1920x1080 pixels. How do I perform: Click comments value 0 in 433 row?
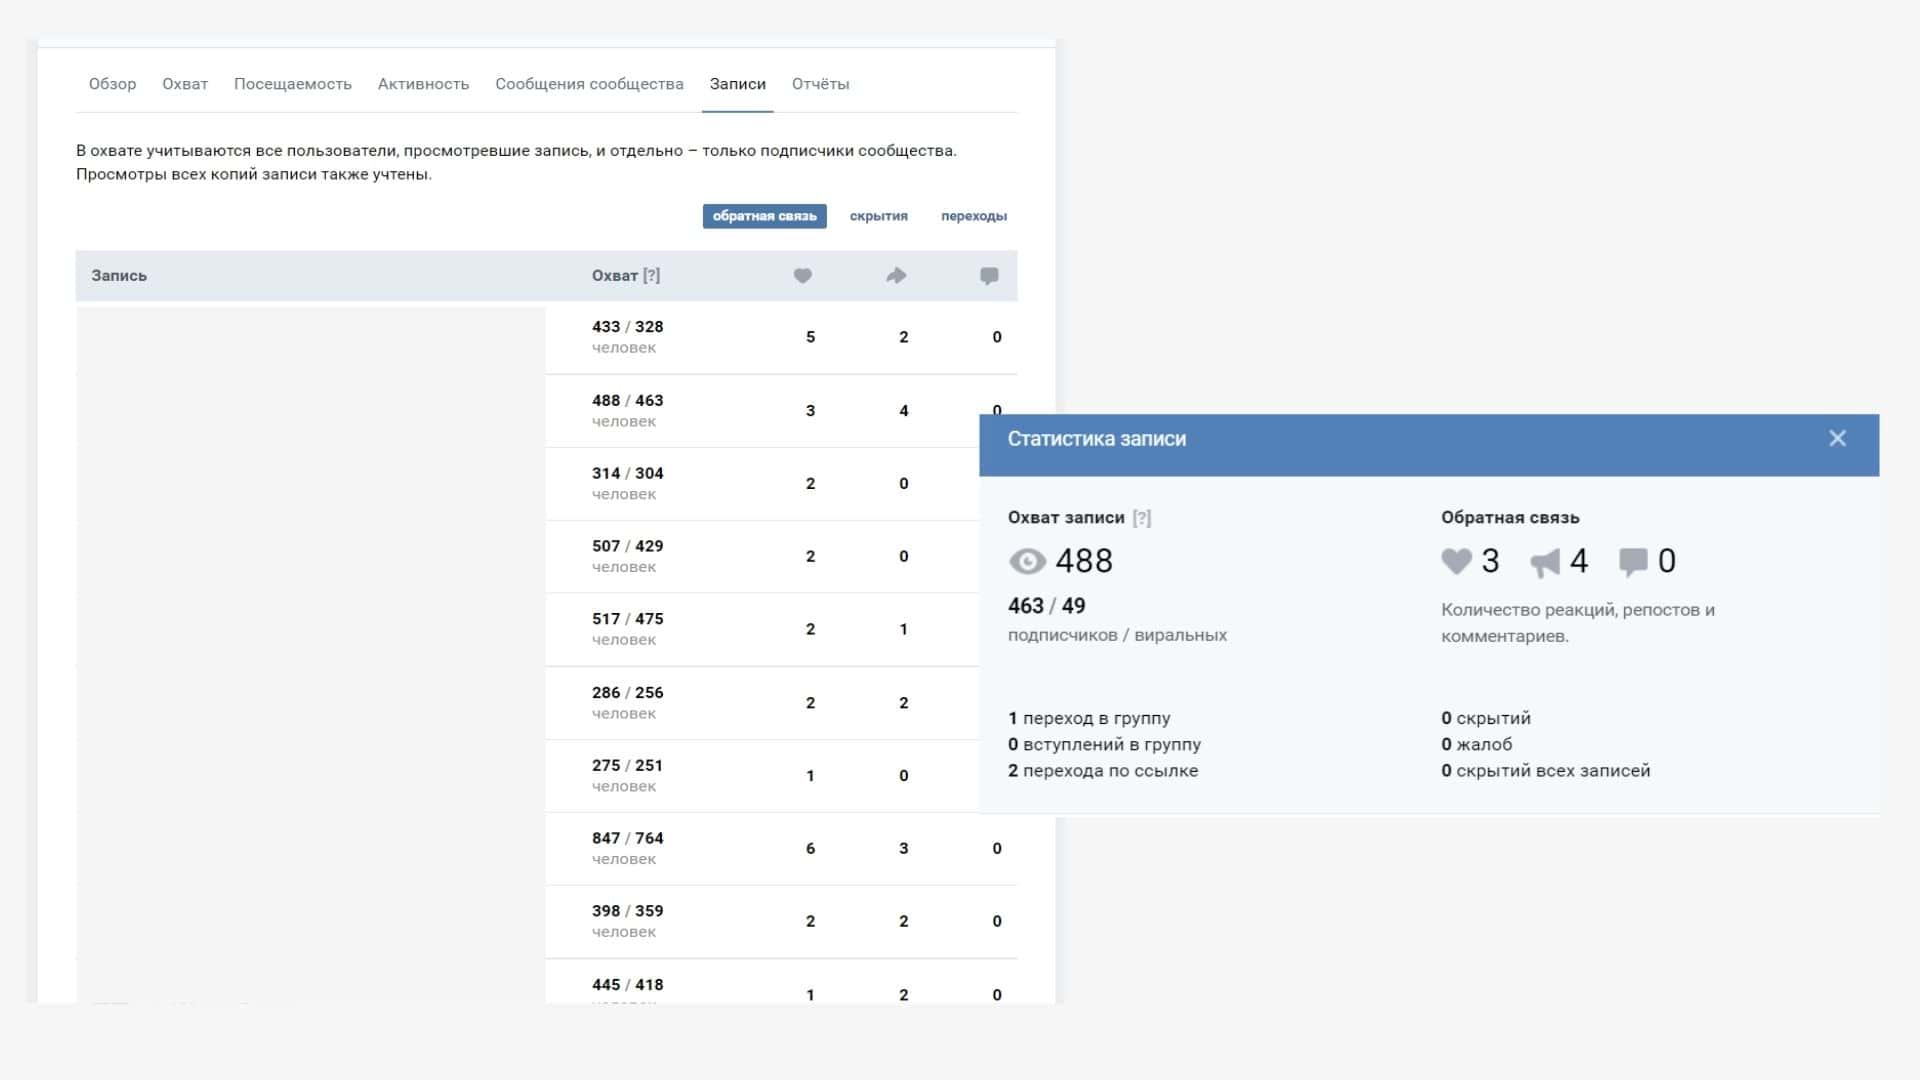[997, 337]
